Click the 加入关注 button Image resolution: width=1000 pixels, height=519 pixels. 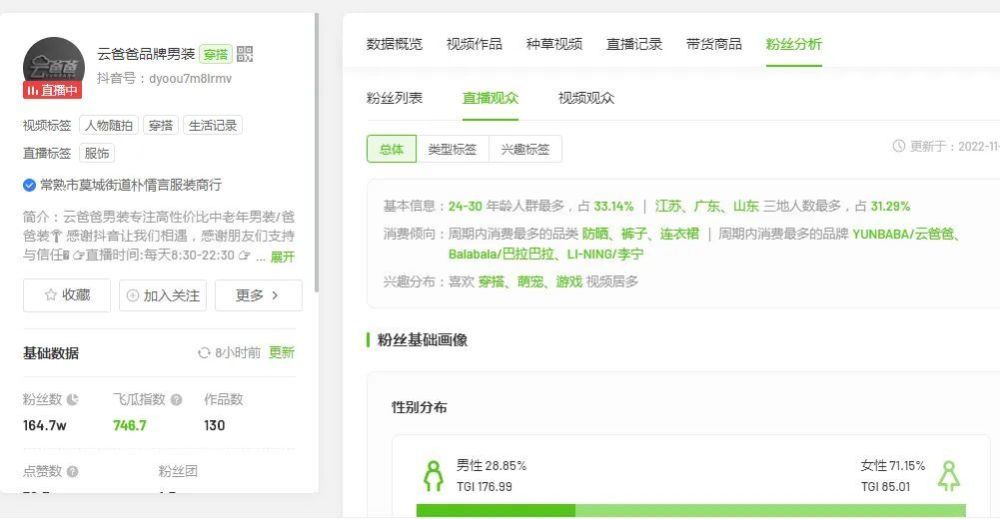pos(163,295)
